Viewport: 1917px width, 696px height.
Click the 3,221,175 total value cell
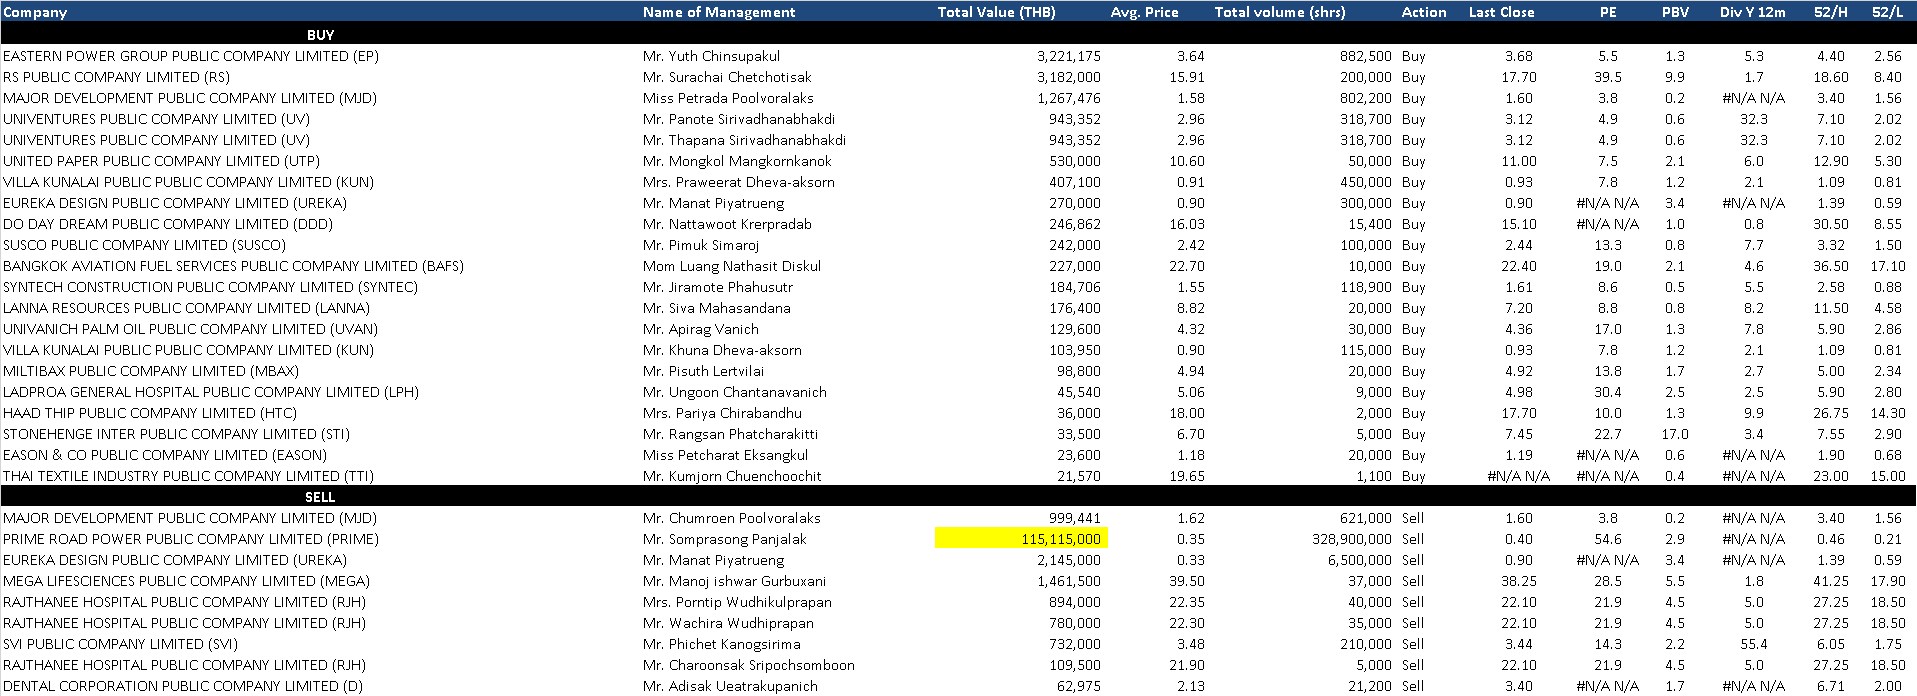(1069, 56)
